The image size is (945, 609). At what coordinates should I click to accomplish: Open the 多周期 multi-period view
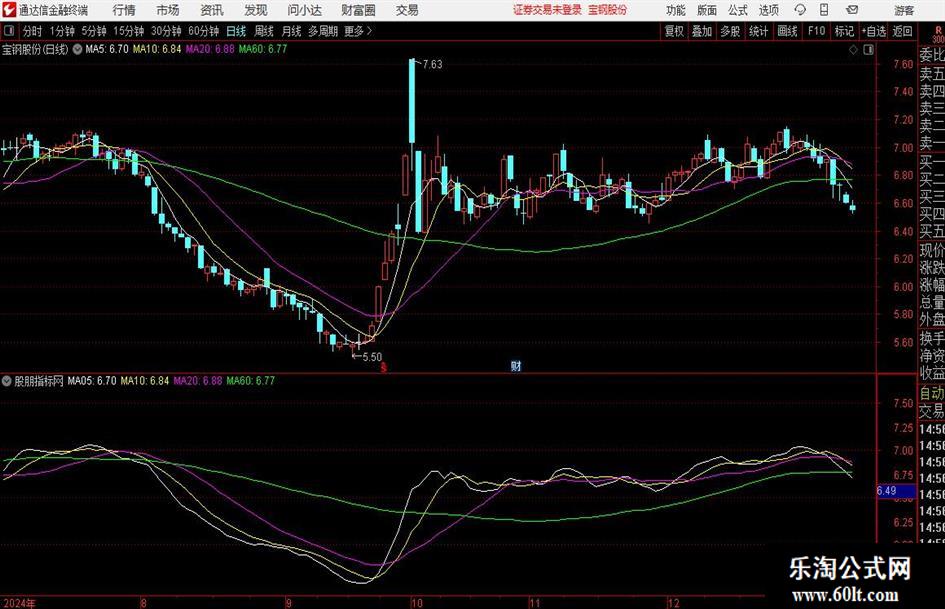point(323,31)
